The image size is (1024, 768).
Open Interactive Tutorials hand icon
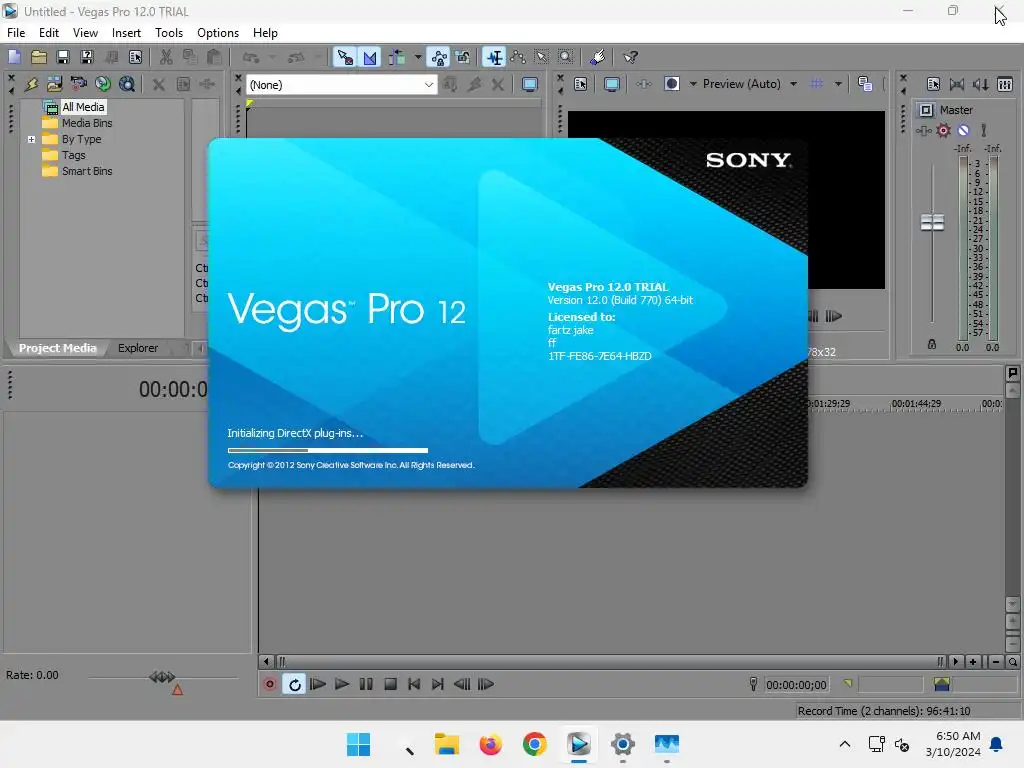tap(598, 57)
